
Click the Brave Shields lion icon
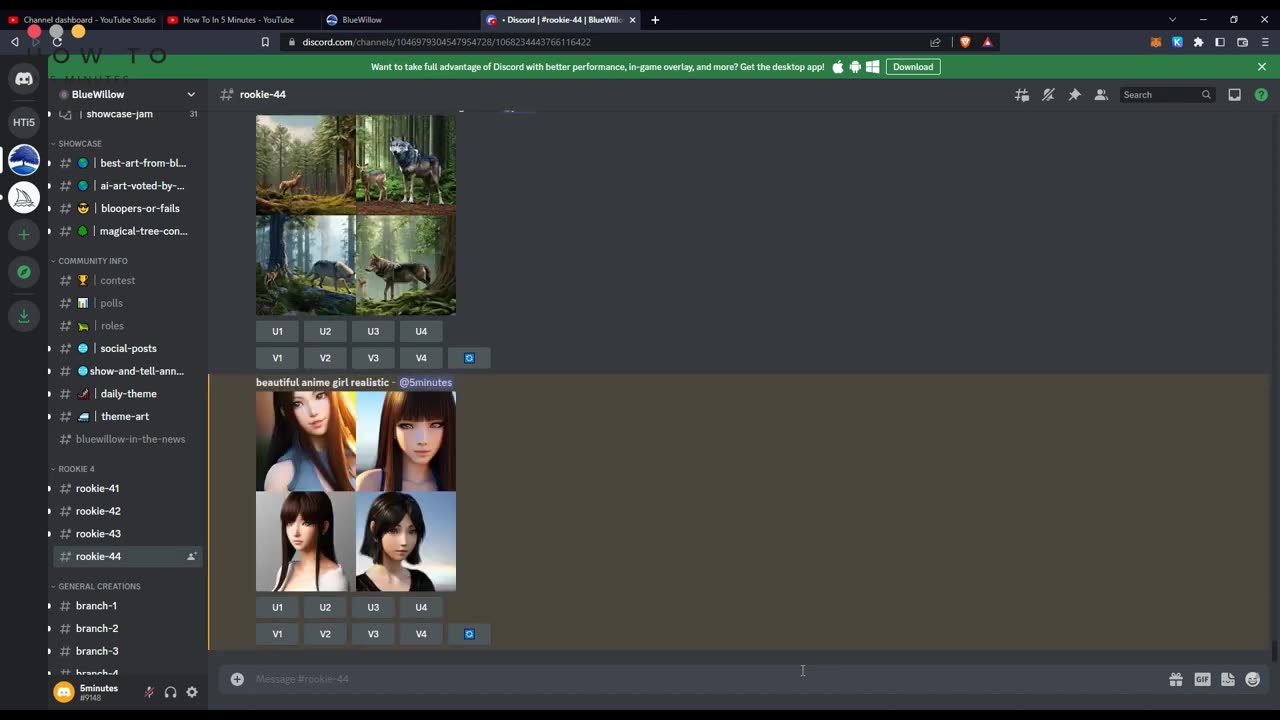coord(965,42)
